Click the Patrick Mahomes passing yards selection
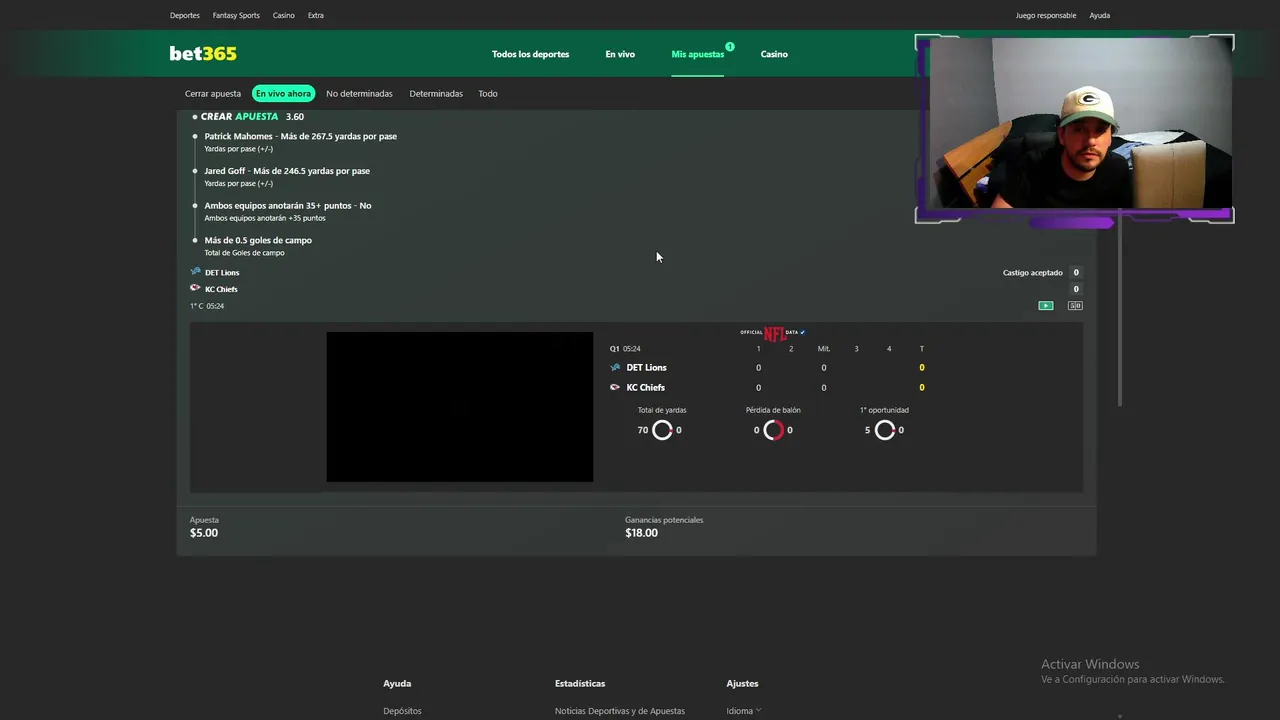The width and height of the screenshot is (1280, 720). [x=300, y=136]
